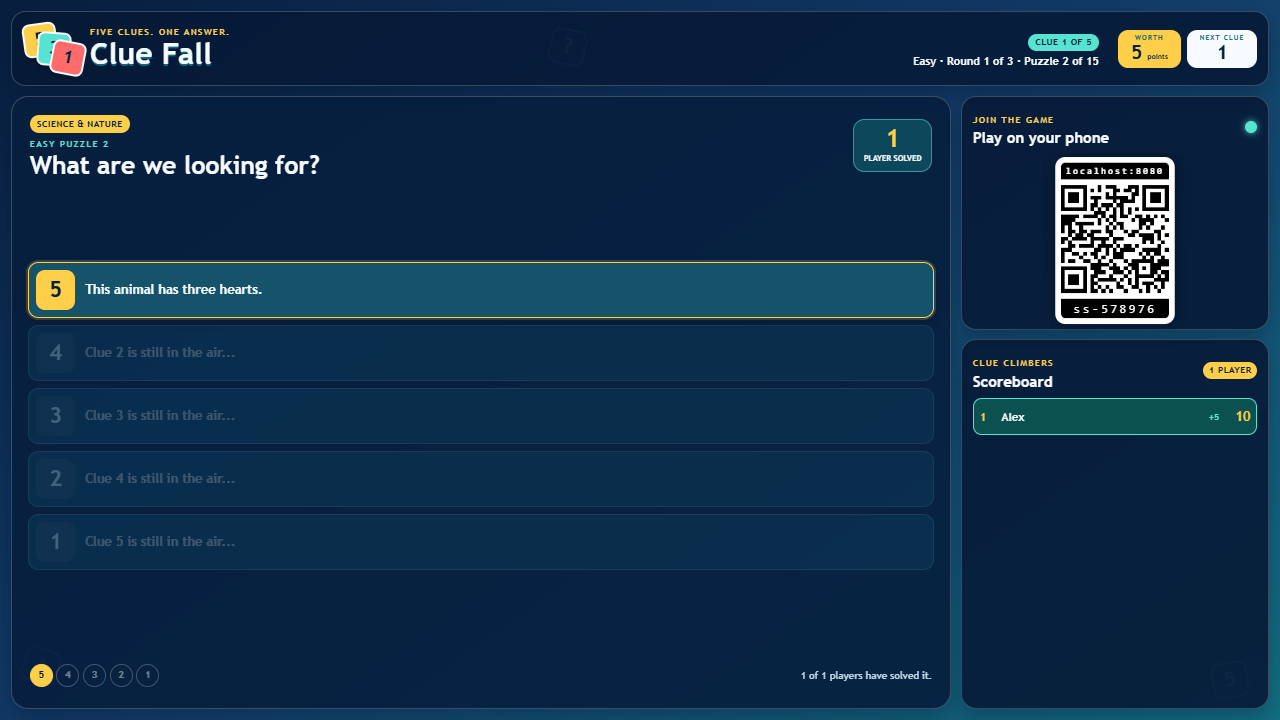Click the Clue Fall title text
Image resolution: width=1280 pixels, height=720 pixels.
click(x=151, y=54)
